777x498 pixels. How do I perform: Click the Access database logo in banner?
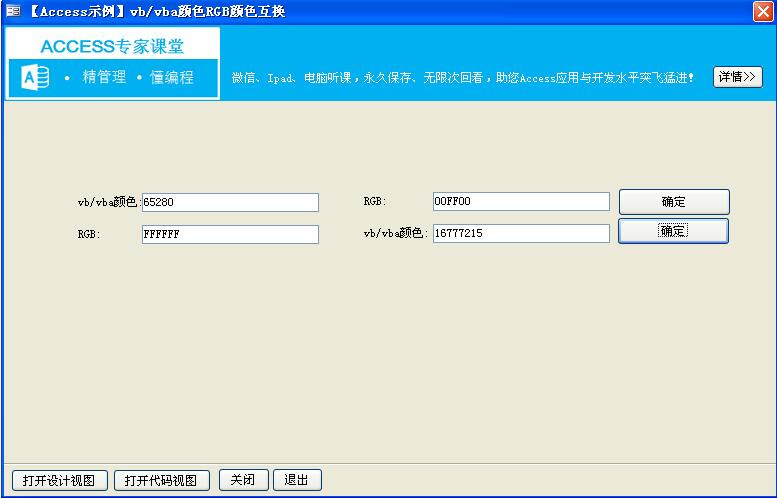[35, 78]
